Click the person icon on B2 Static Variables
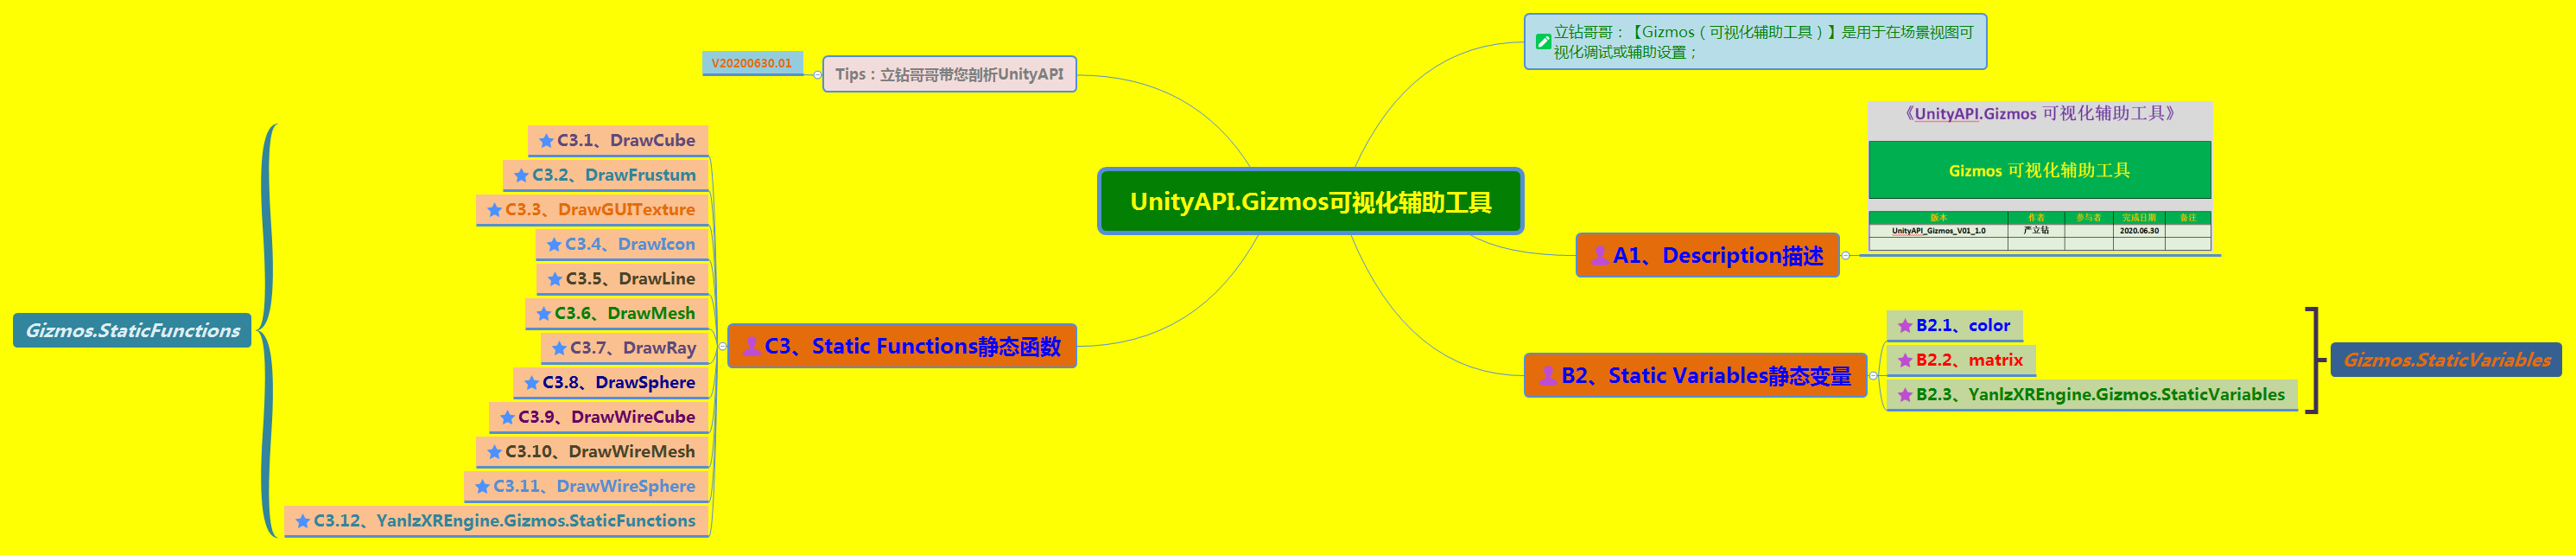 click(x=1547, y=375)
